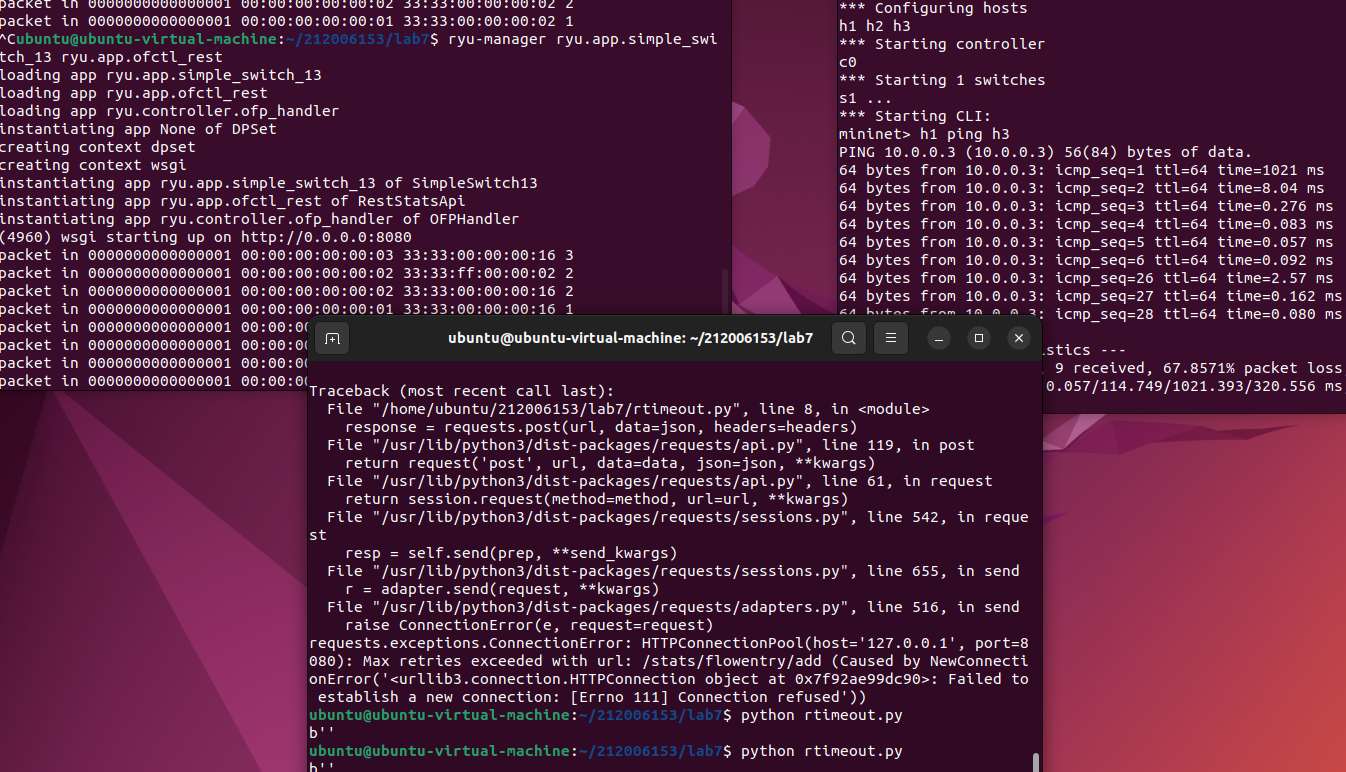Click the 'ryu-manager ryu.app.simple_swi' command in left terminal
Viewport: 1346px width, 772px height.
coord(583,39)
